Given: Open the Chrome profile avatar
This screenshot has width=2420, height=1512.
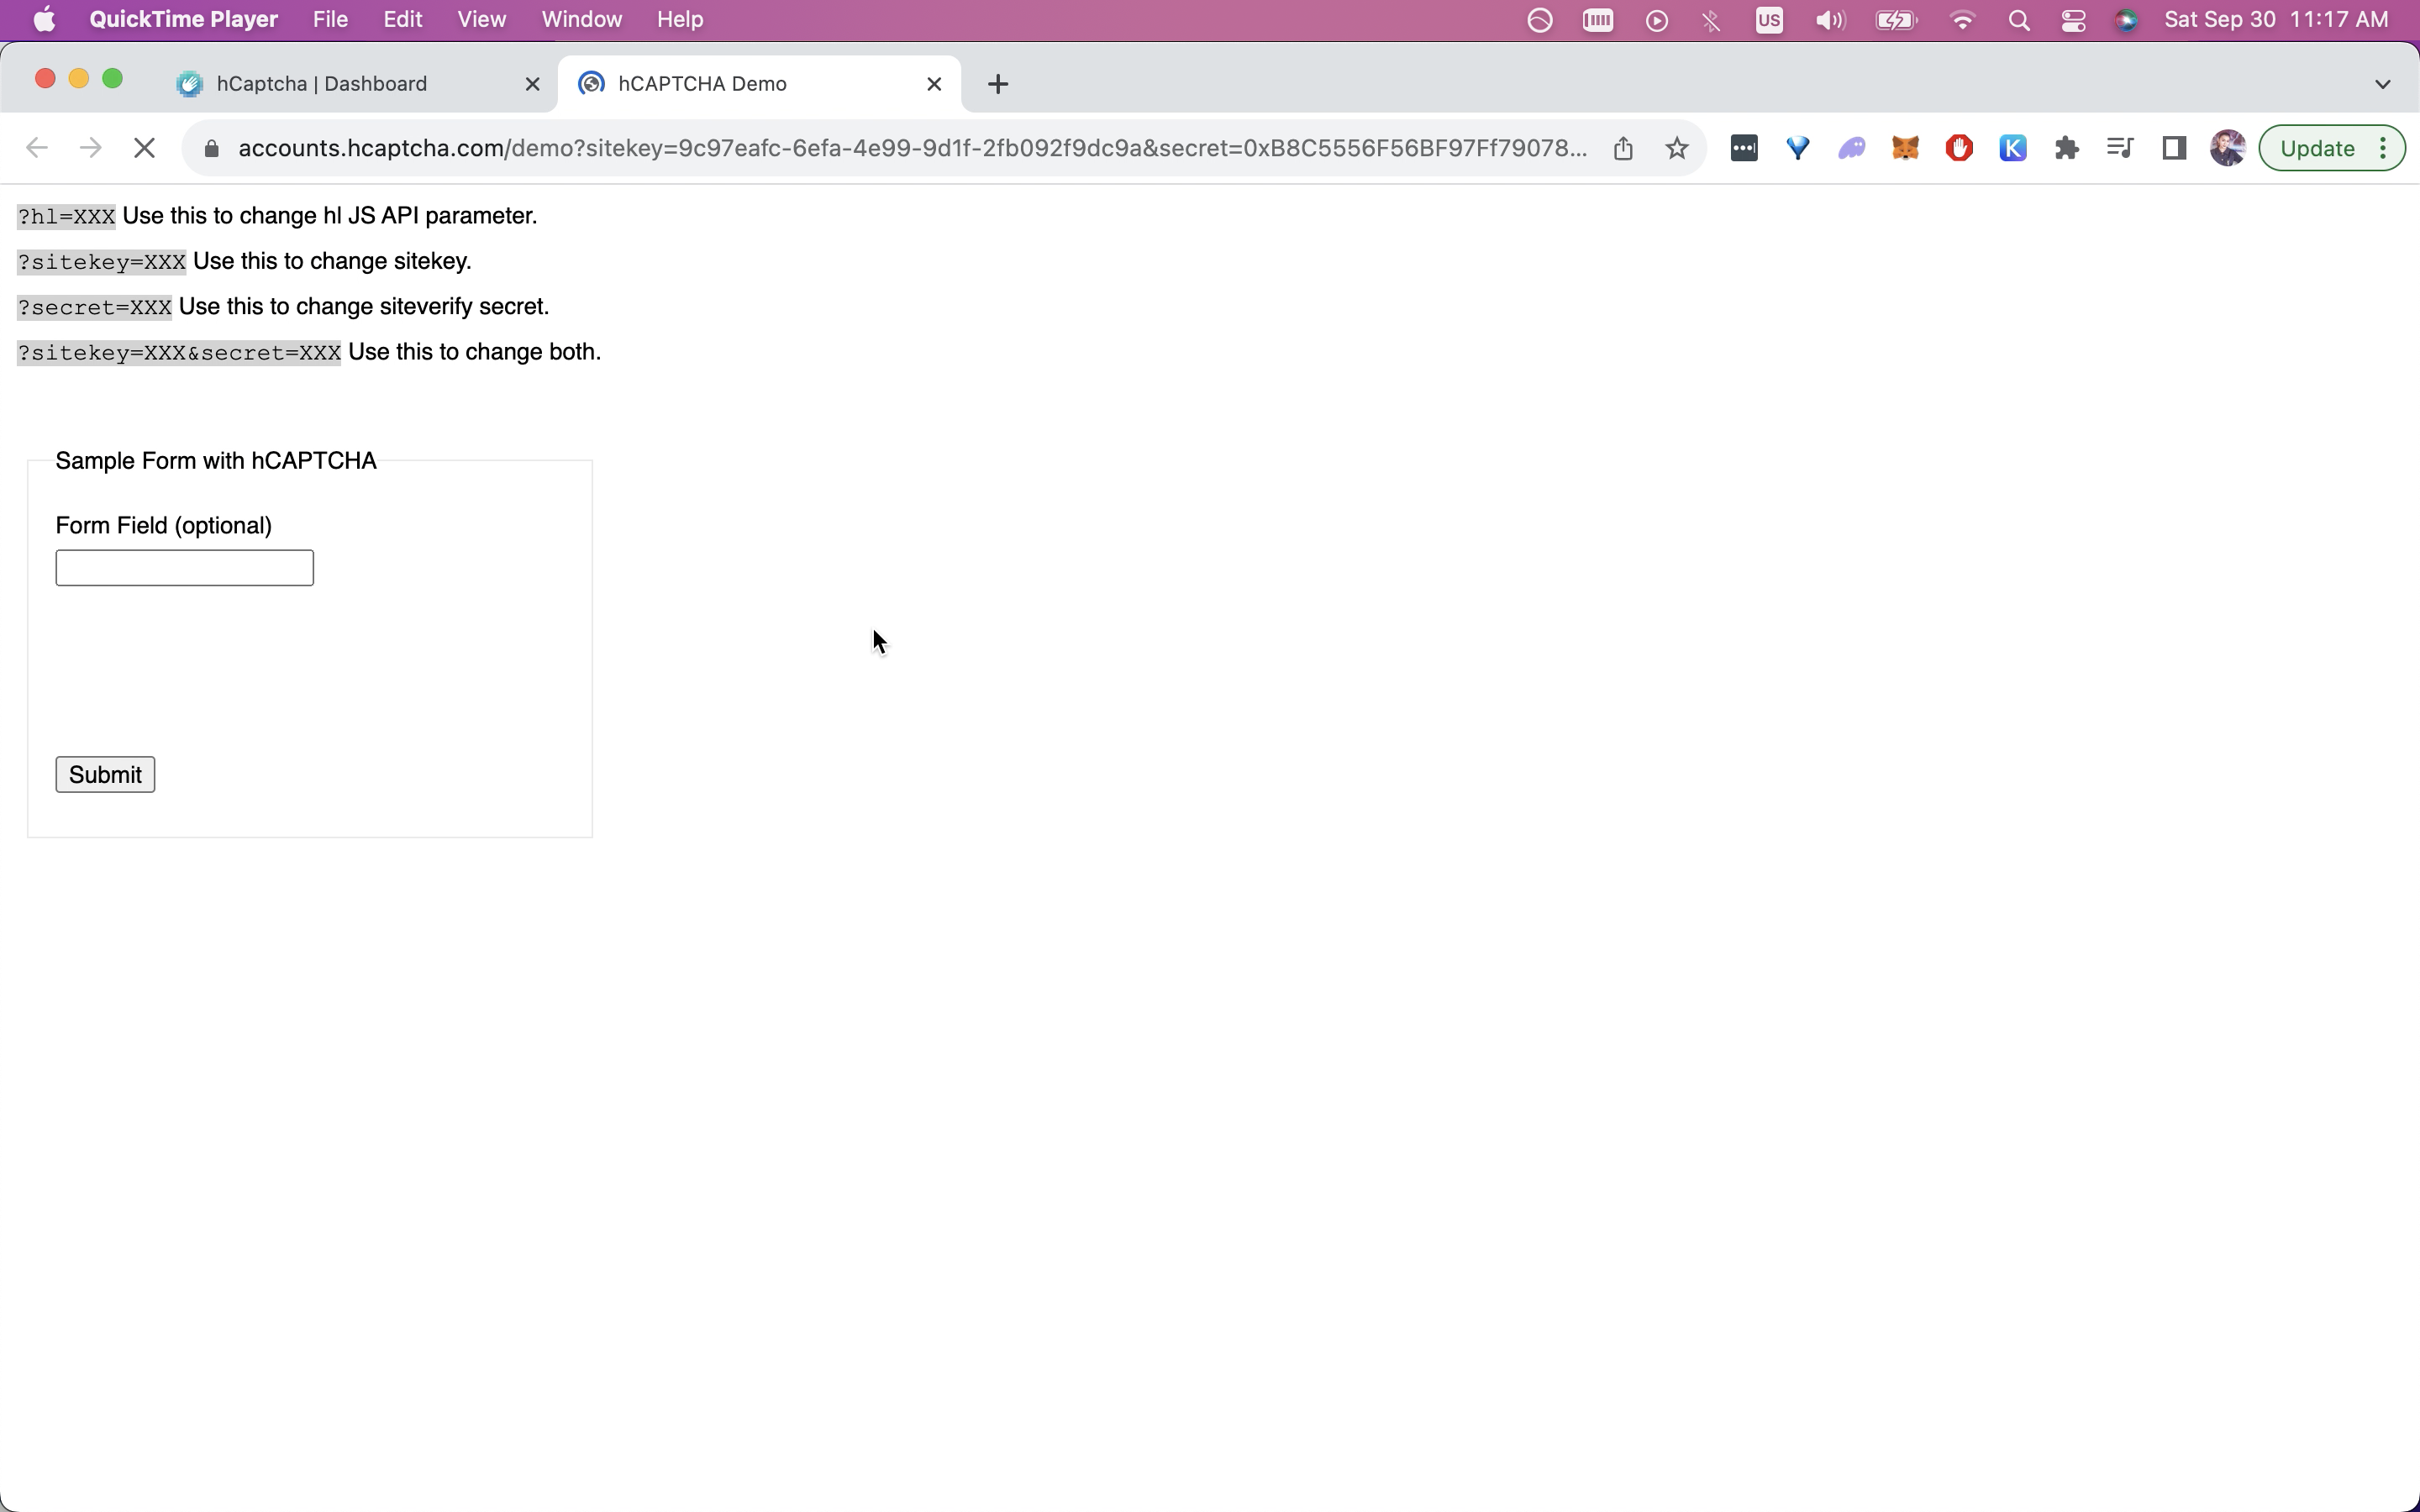Looking at the screenshot, I should point(2227,148).
